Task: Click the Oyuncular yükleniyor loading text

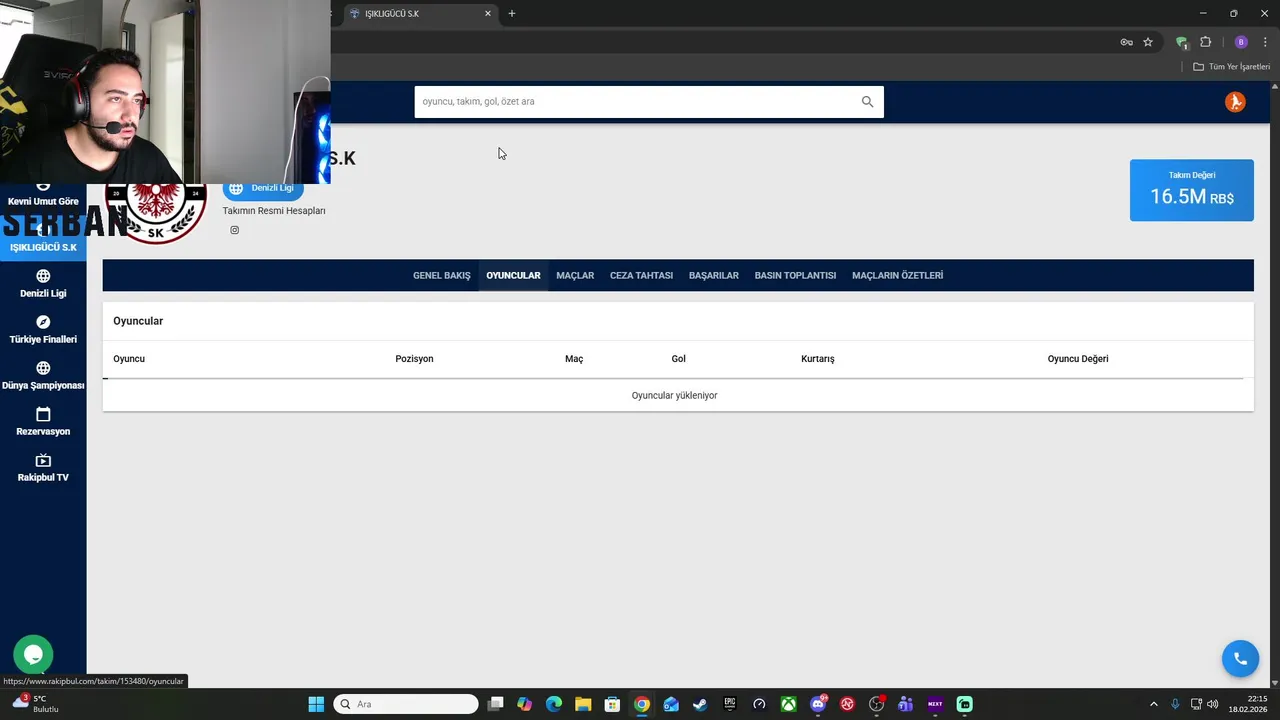Action: pyautogui.click(x=674, y=395)
